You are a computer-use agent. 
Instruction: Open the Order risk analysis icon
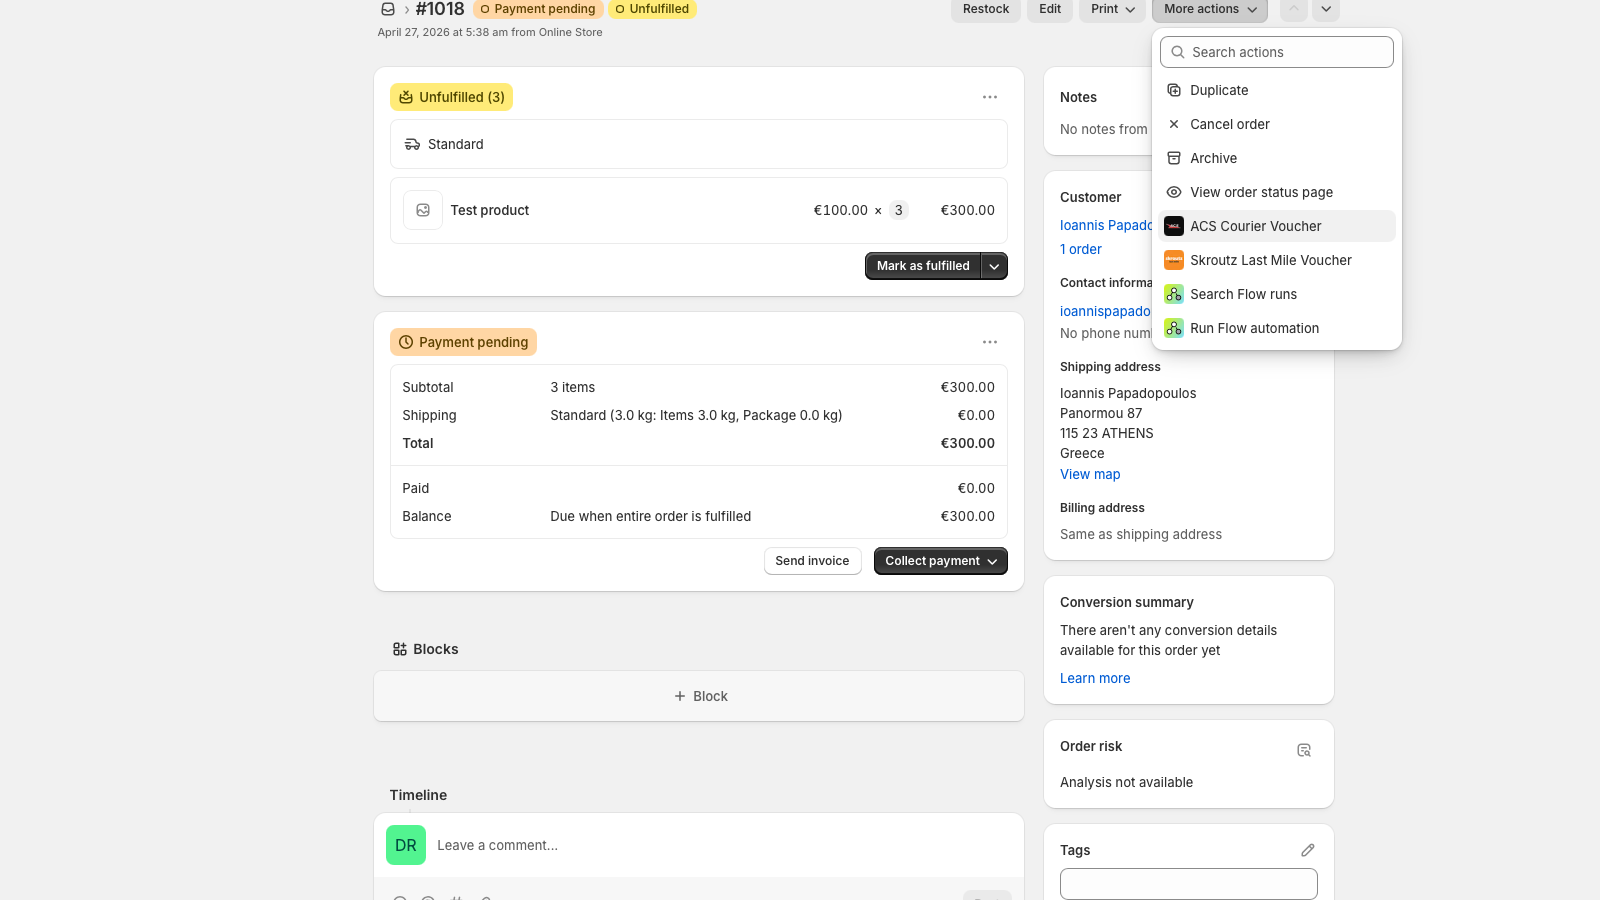[1304, 750]
